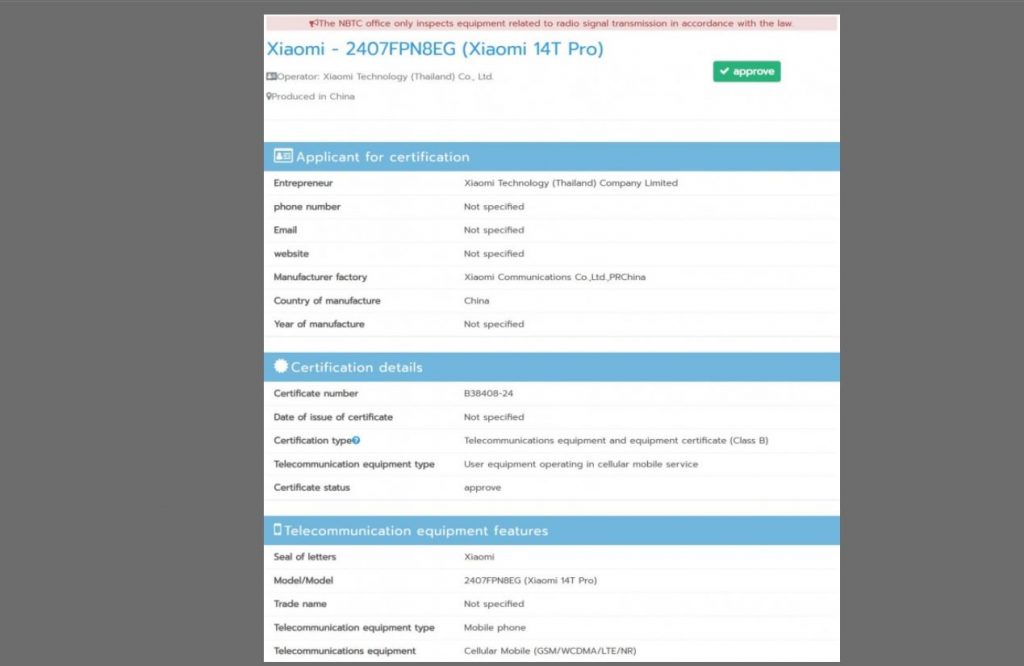
Task: Select the Certificate status value approve
Action: (483, 488)
